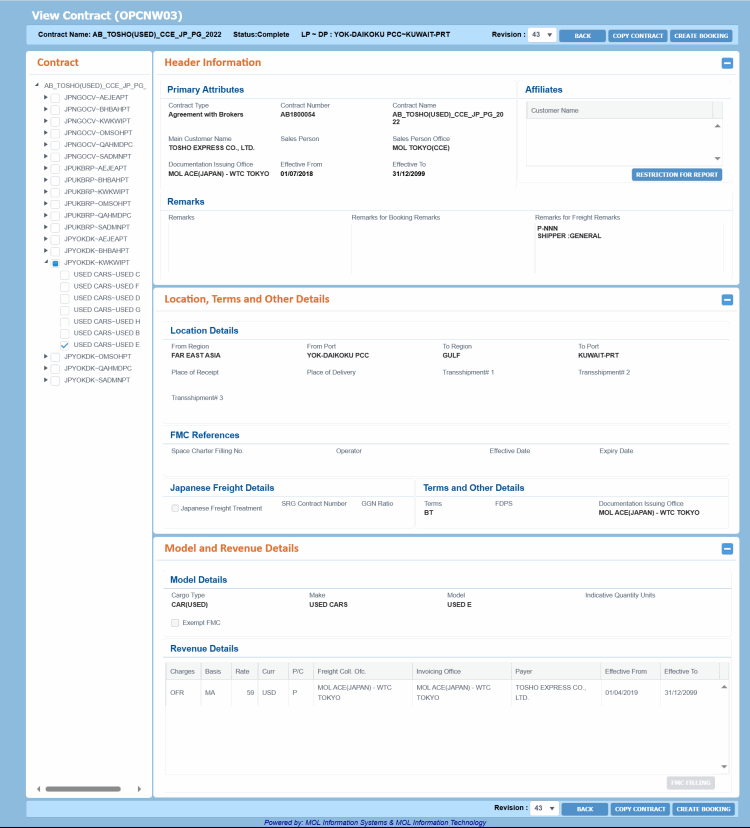The image size is (750, 828).
Task: Check the USED CARS~USED C checkbox
Action: tap(65, 274)
